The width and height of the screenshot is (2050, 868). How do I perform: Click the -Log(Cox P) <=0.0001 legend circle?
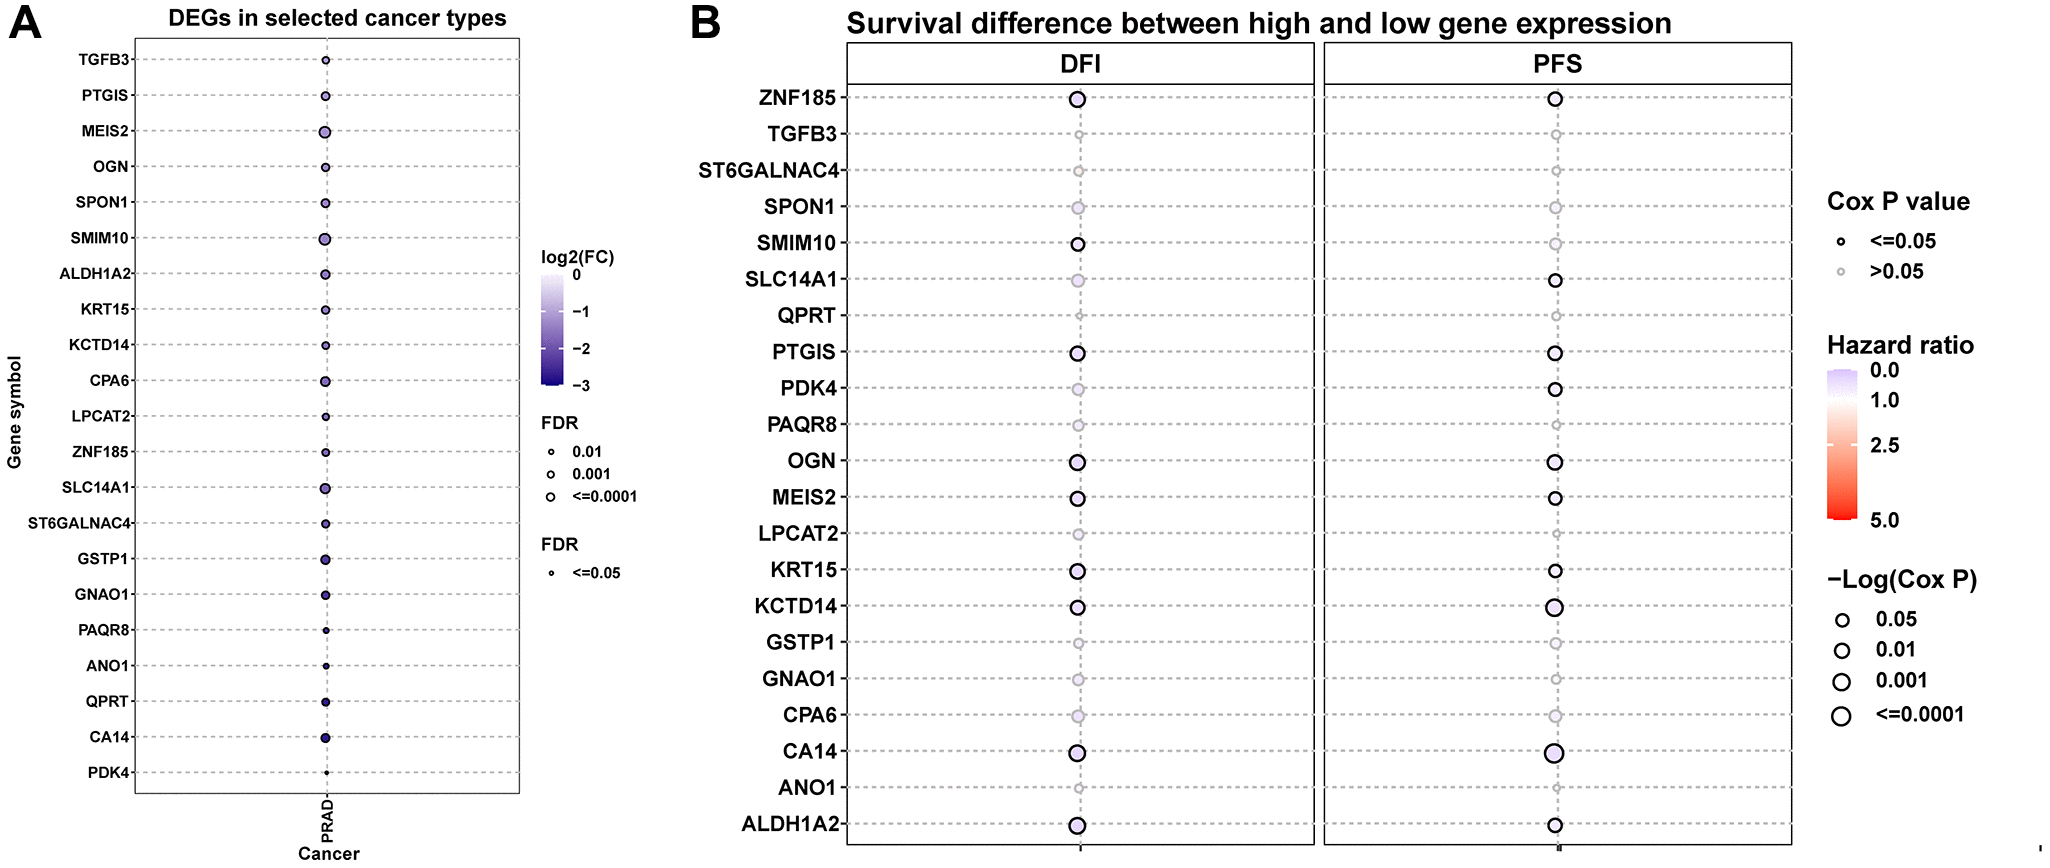click(x=1841, y=716)
